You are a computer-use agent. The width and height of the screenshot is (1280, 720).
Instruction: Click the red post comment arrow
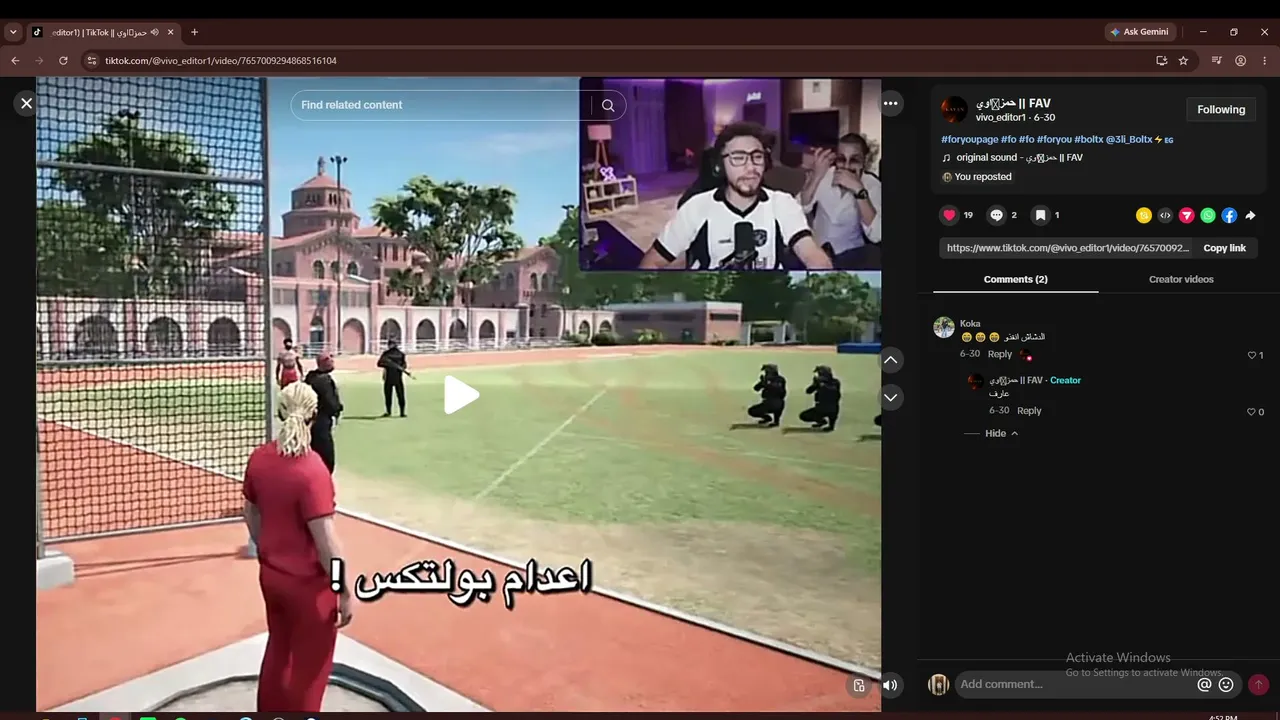pos(1258,685)
